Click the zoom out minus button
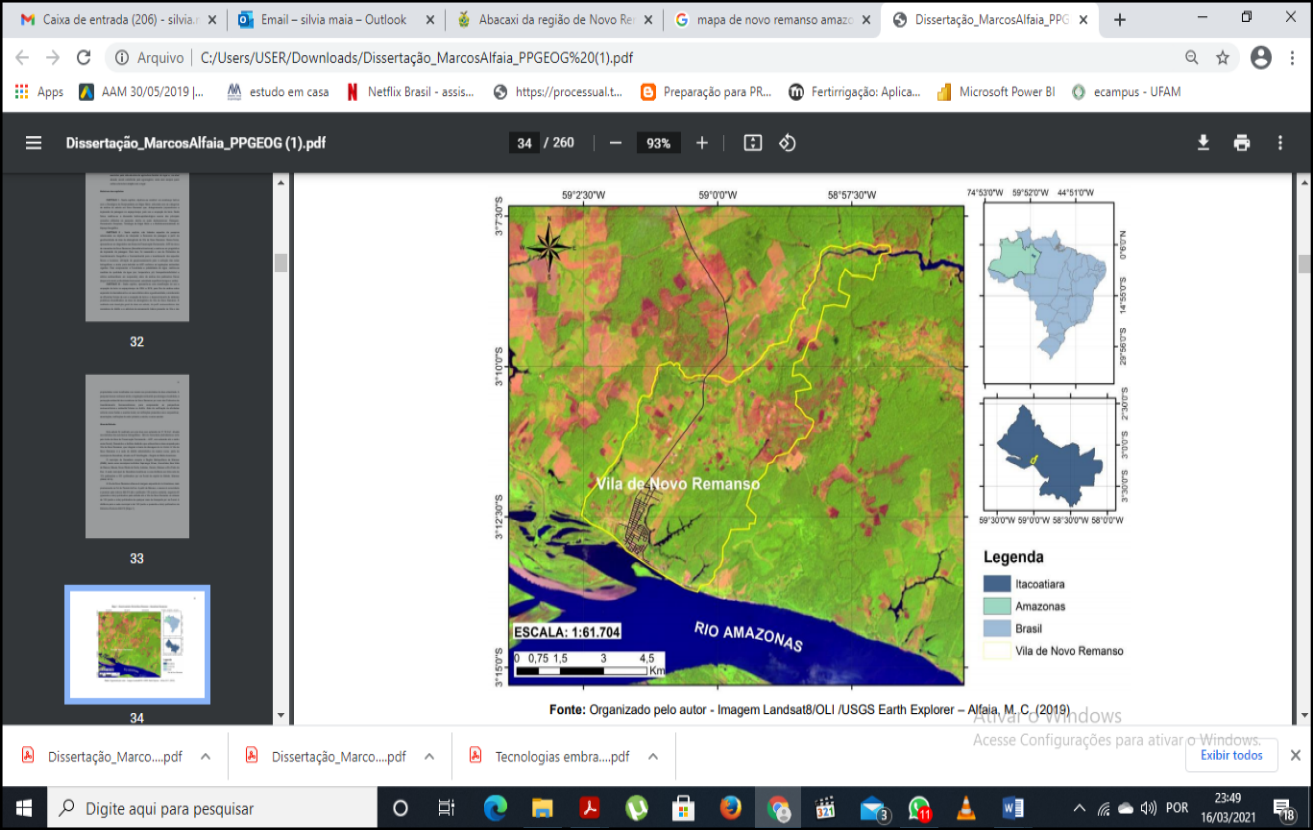Image resolution: width=1313 pixels, height=830 pixels. (616, 143)
